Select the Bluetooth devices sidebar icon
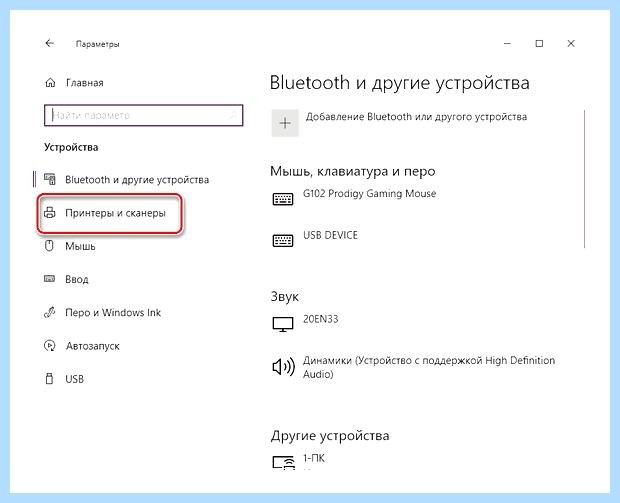This screenshot has height=503, width=620. [x=49, y=179]
